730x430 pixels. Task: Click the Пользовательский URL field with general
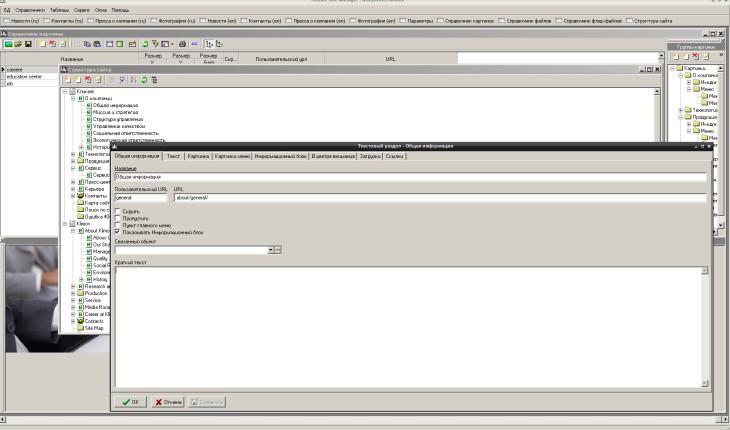coord(141,198)
